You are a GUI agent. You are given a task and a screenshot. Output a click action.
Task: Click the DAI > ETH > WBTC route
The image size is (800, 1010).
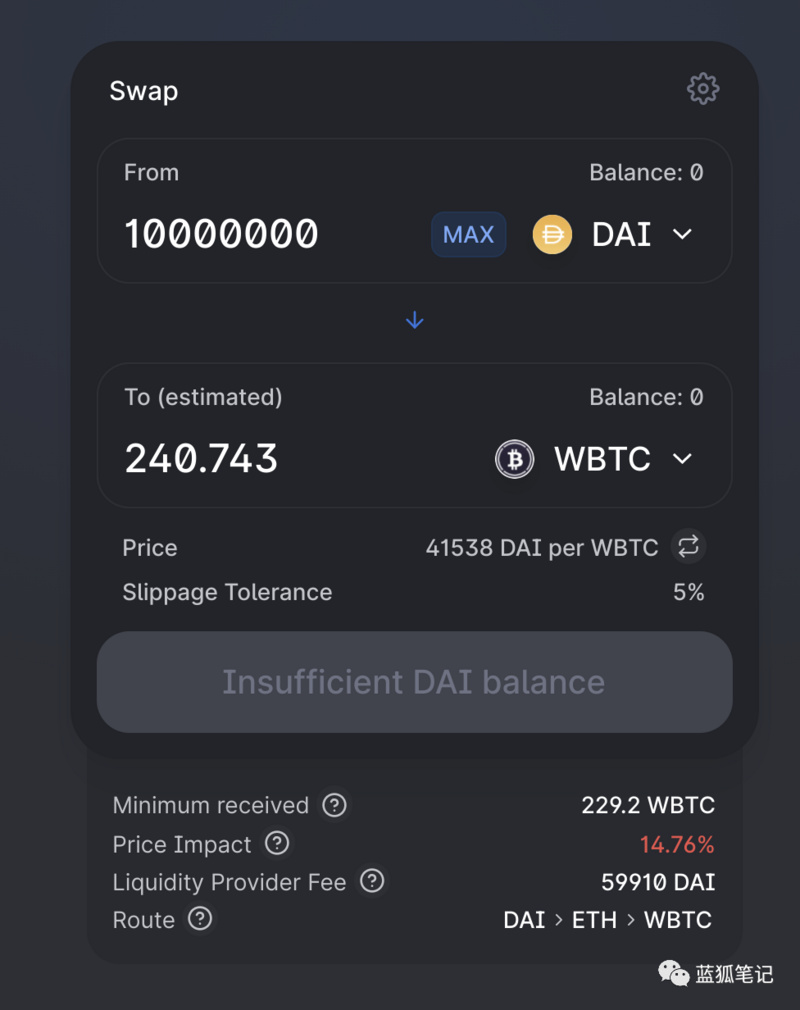(607, 920)
